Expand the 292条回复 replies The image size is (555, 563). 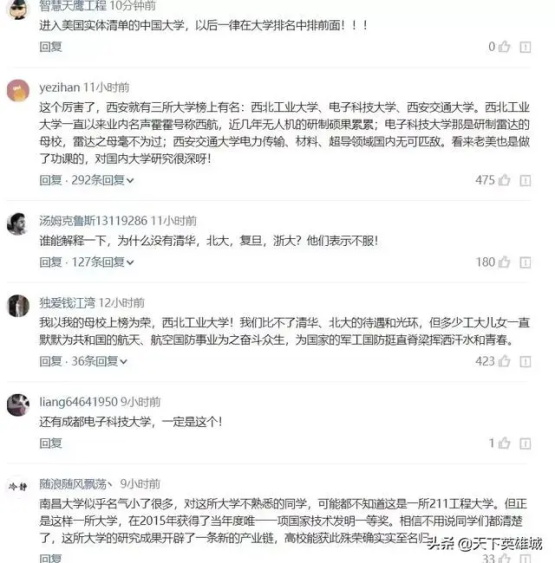103,180
